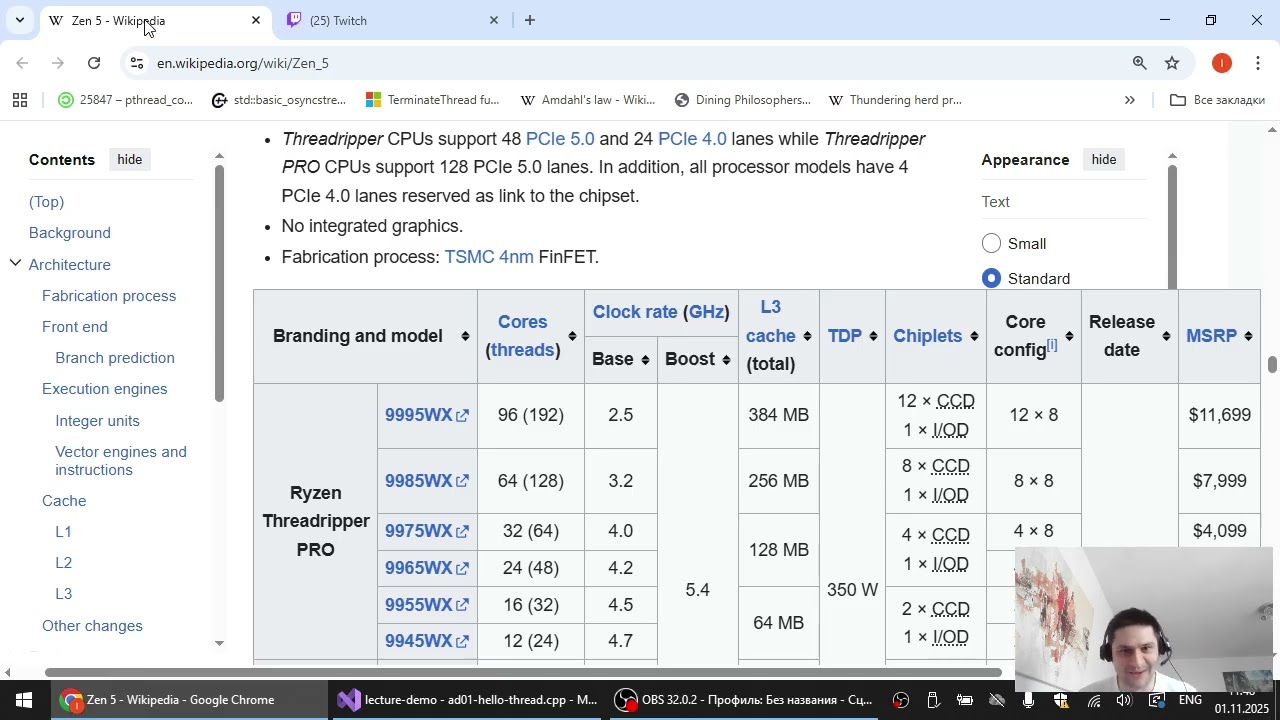The width and height of the screenshot is (1280, 720).
Task: Sort table by Boost clock rate
Action: tap(726, 360)
